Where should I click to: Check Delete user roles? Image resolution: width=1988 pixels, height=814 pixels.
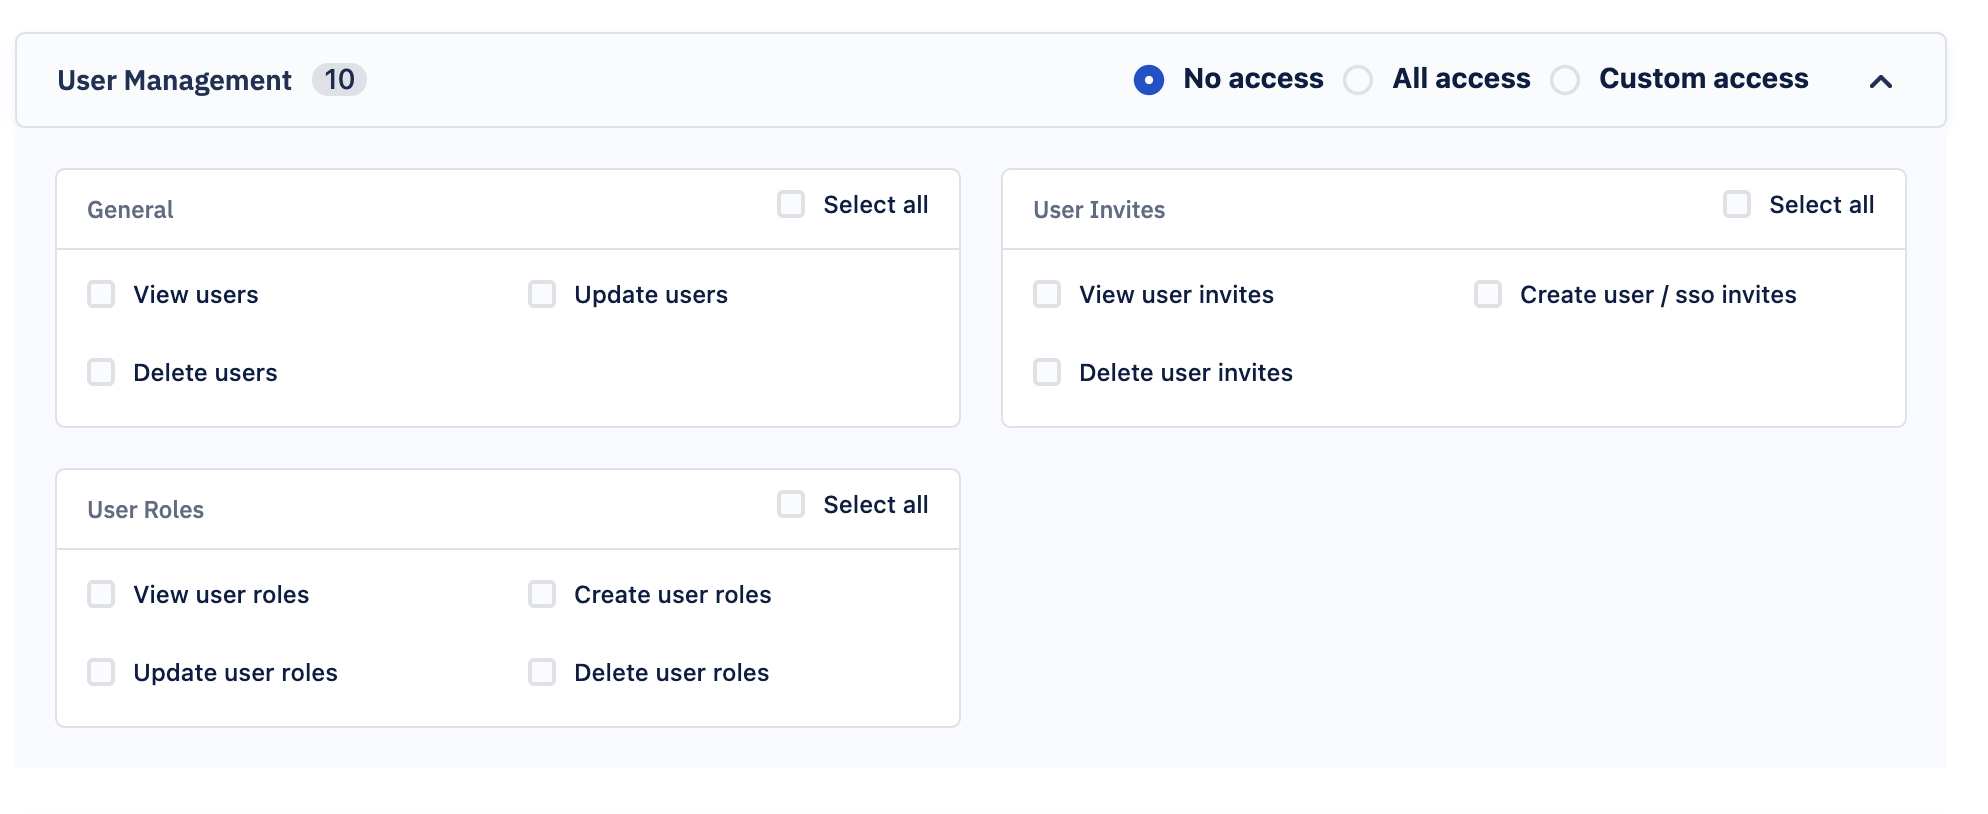(542, 672)
